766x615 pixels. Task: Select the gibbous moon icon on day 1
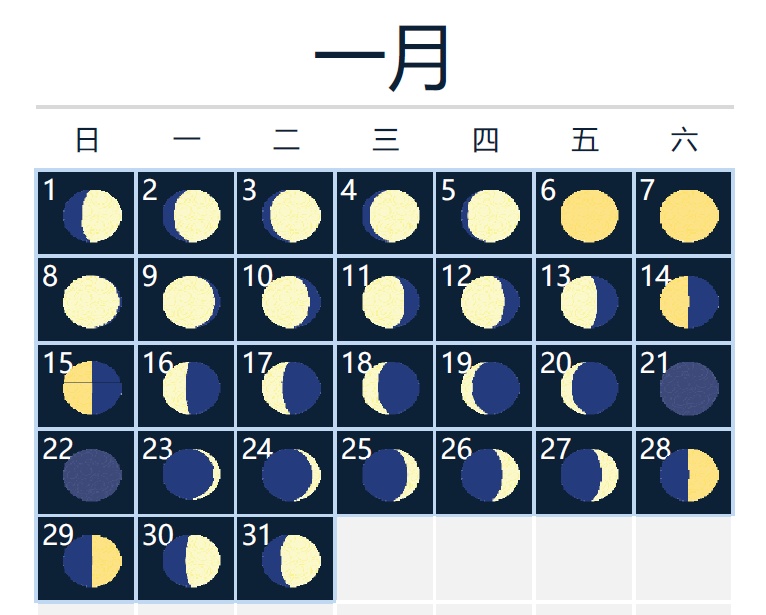pyautogui.click(x=92, y=216)
